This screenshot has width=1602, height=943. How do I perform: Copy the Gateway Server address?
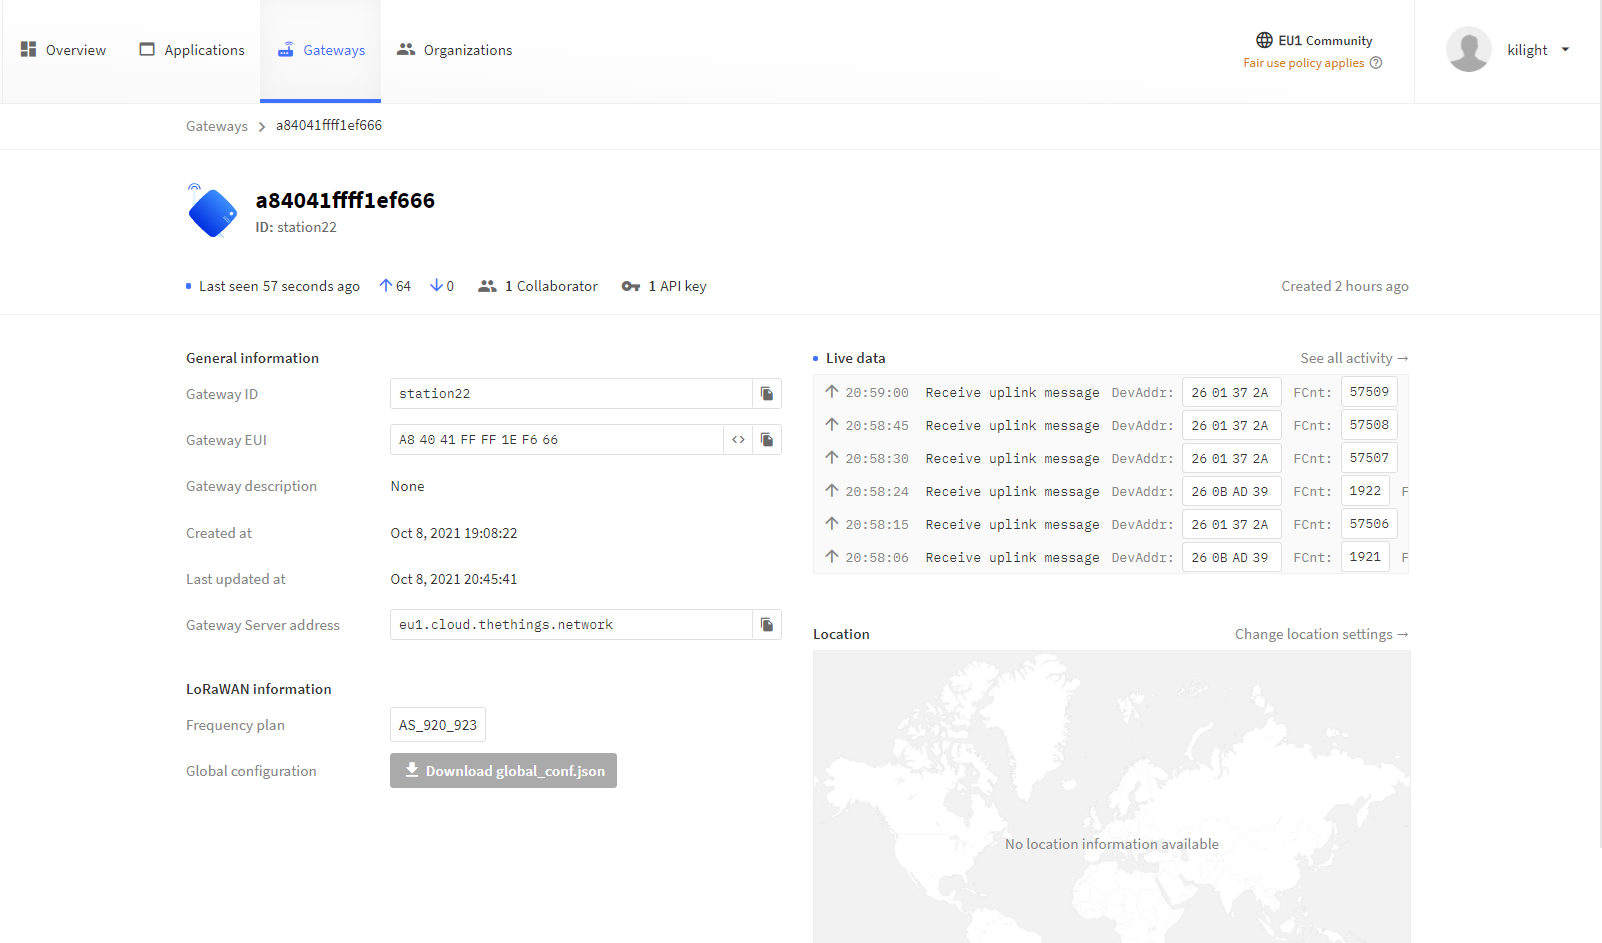pyautogui.click(x=766, y=625)
